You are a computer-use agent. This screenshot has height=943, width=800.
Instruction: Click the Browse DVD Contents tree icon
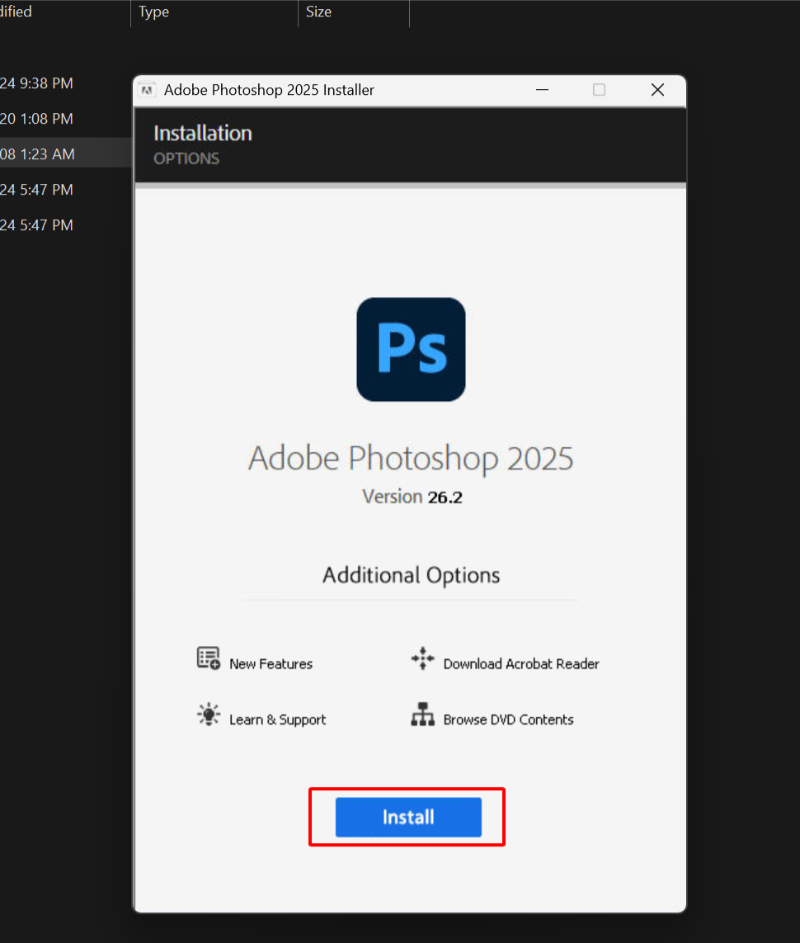[422, 716]
